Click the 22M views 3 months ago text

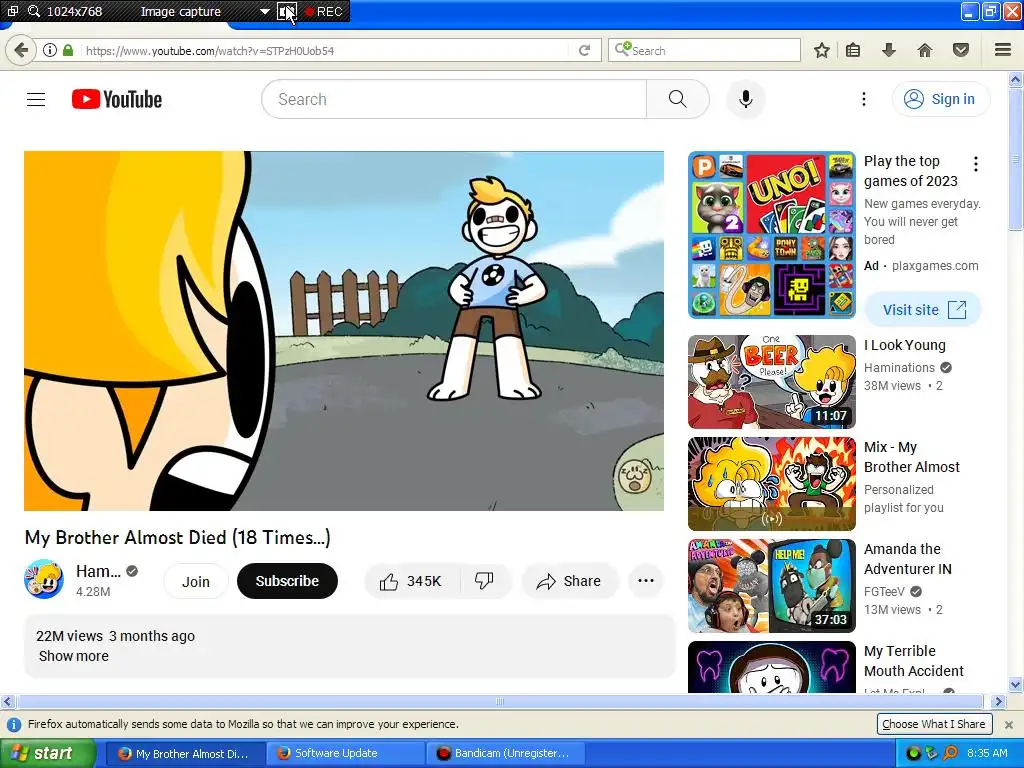[x=116, y=636]
